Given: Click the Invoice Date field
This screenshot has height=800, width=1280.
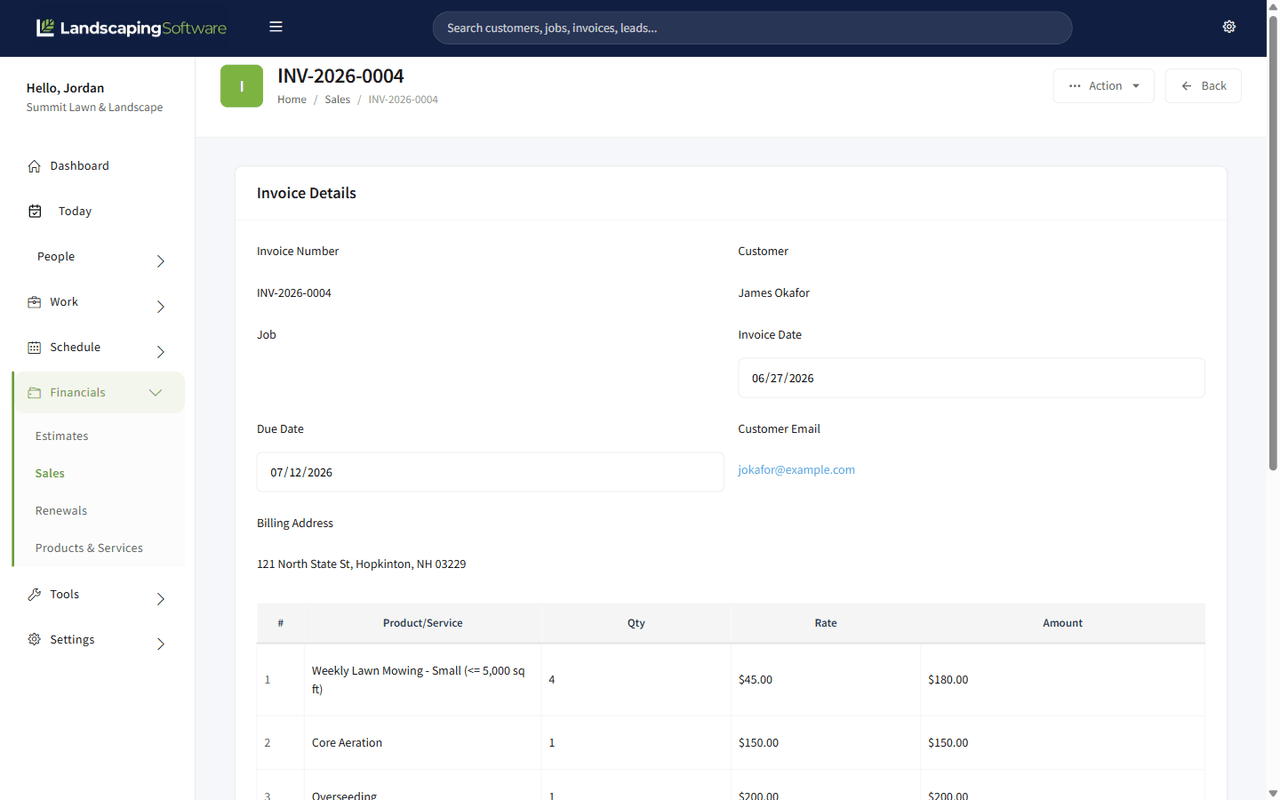Looking at the screenshot, I should (x=971, y=378).
